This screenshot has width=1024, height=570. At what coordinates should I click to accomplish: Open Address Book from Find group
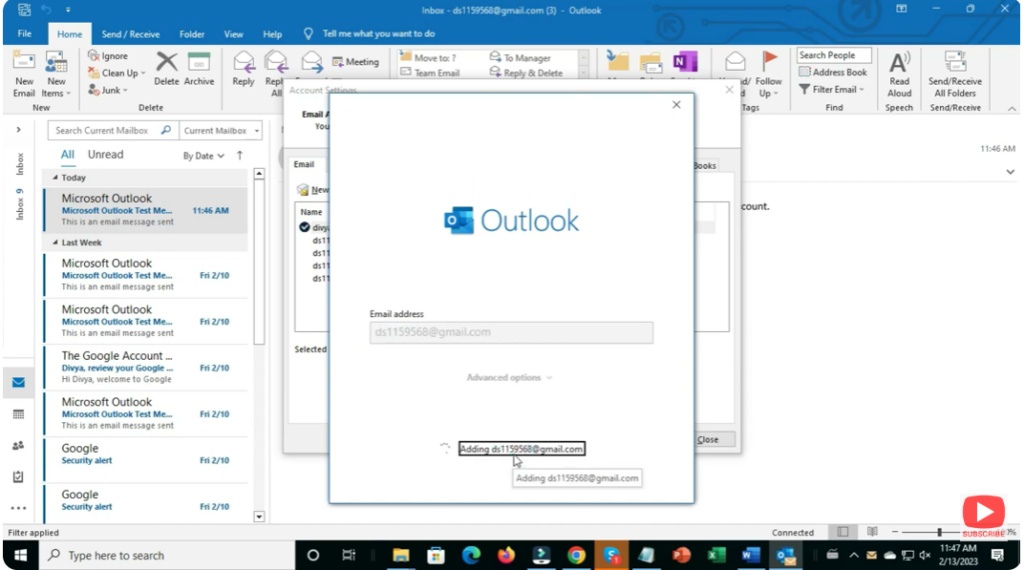tap(832, 72)
